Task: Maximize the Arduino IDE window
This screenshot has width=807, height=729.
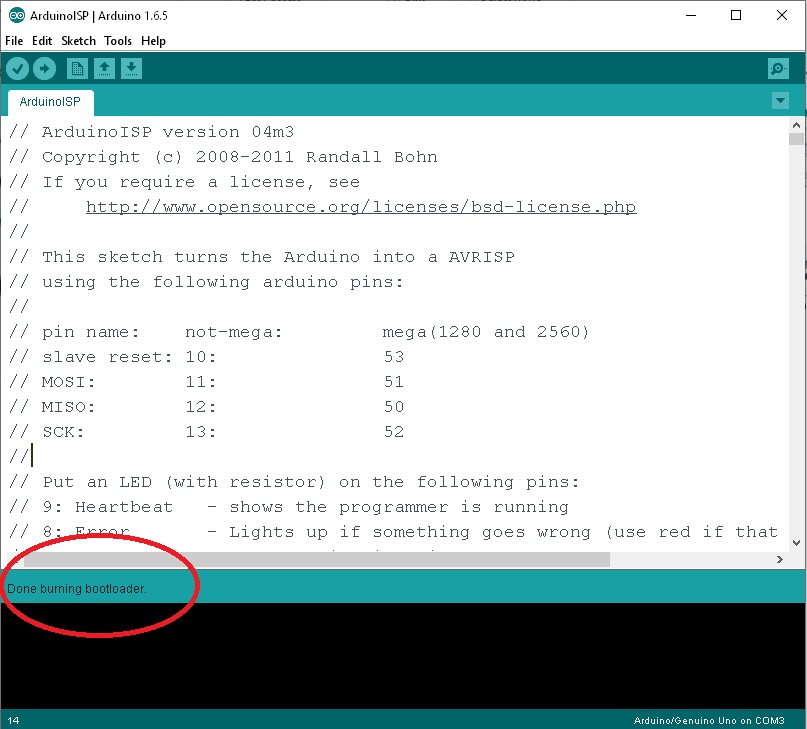Action: (736, 15)
